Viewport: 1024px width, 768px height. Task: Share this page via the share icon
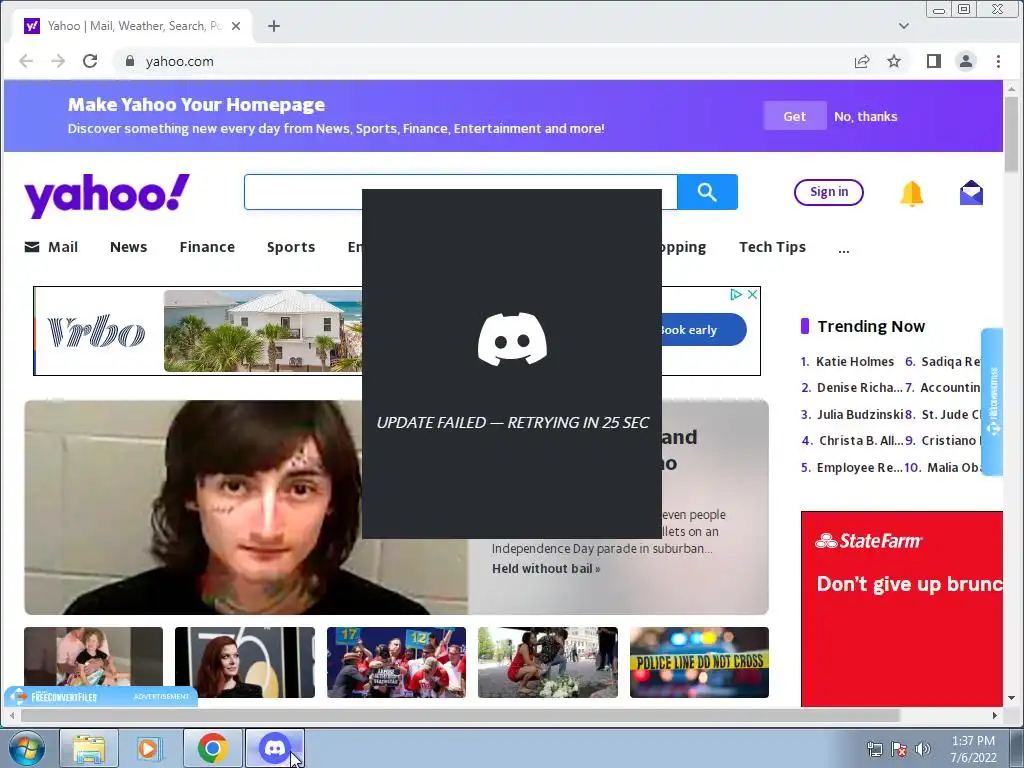point(862,61)
